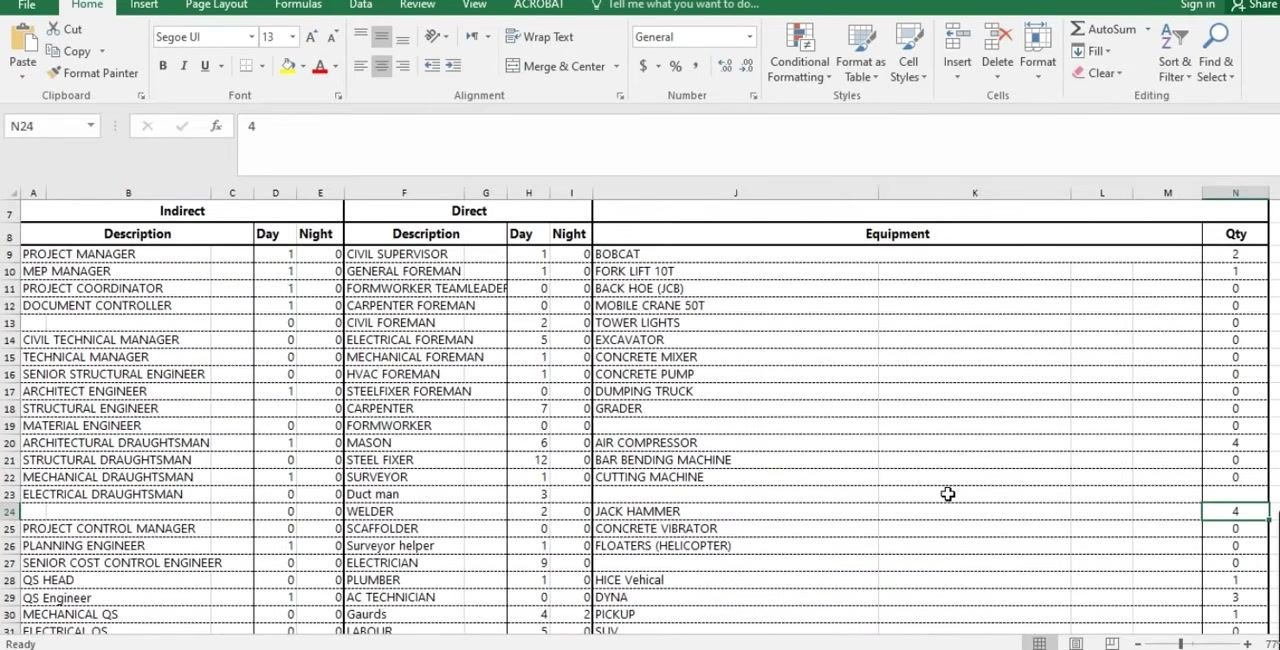Open the File menu tab
This screenshot has width=1280, height=650.
tap(27, 5)
